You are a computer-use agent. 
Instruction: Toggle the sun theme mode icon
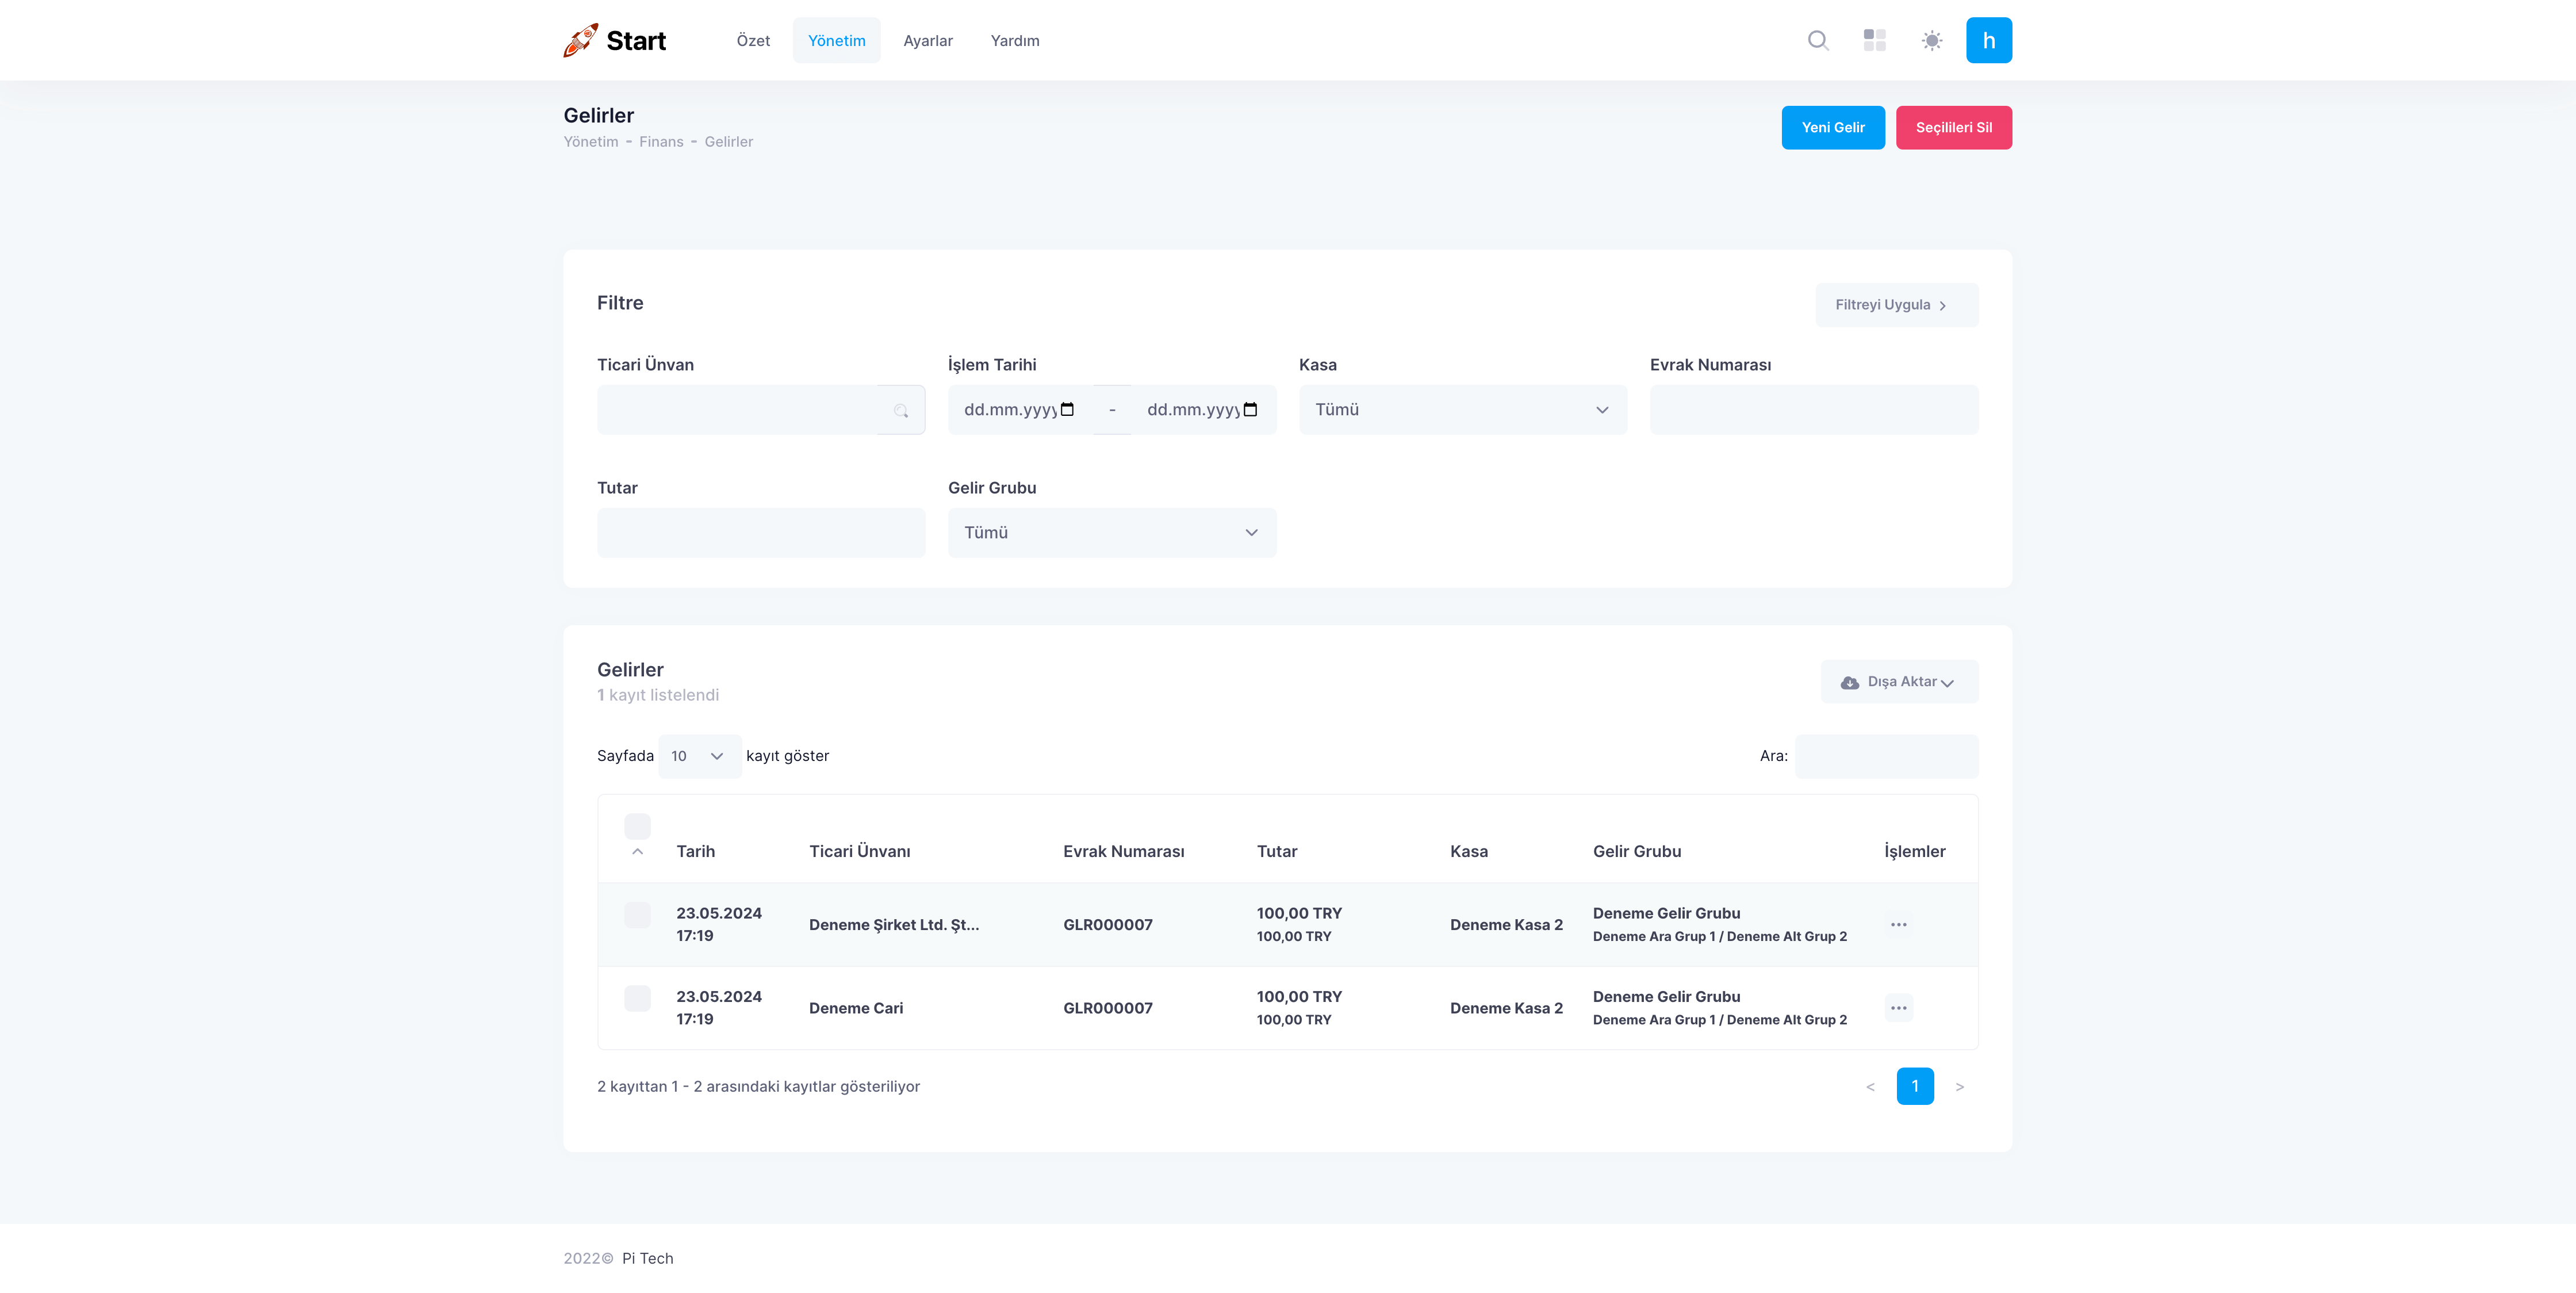coord(1931,41)
